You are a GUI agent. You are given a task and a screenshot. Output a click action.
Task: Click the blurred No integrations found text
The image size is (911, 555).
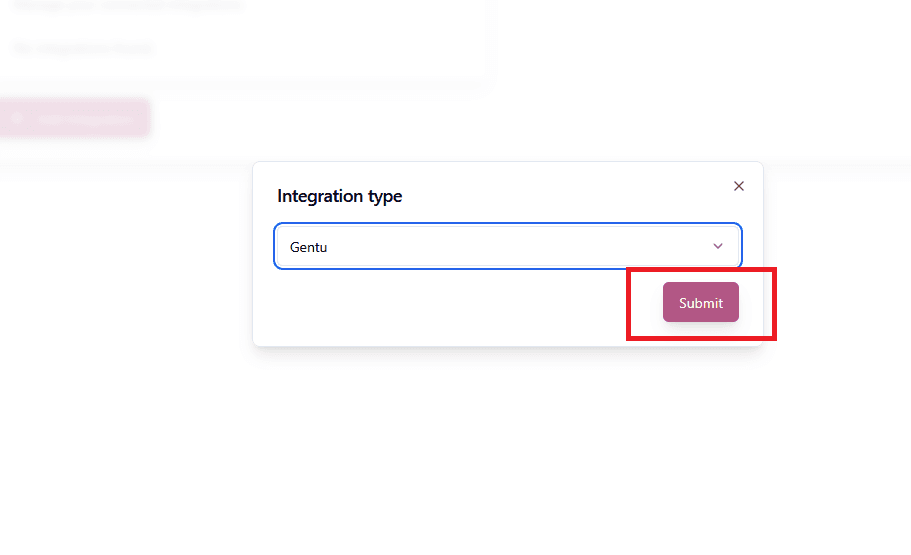click(83, 48)
